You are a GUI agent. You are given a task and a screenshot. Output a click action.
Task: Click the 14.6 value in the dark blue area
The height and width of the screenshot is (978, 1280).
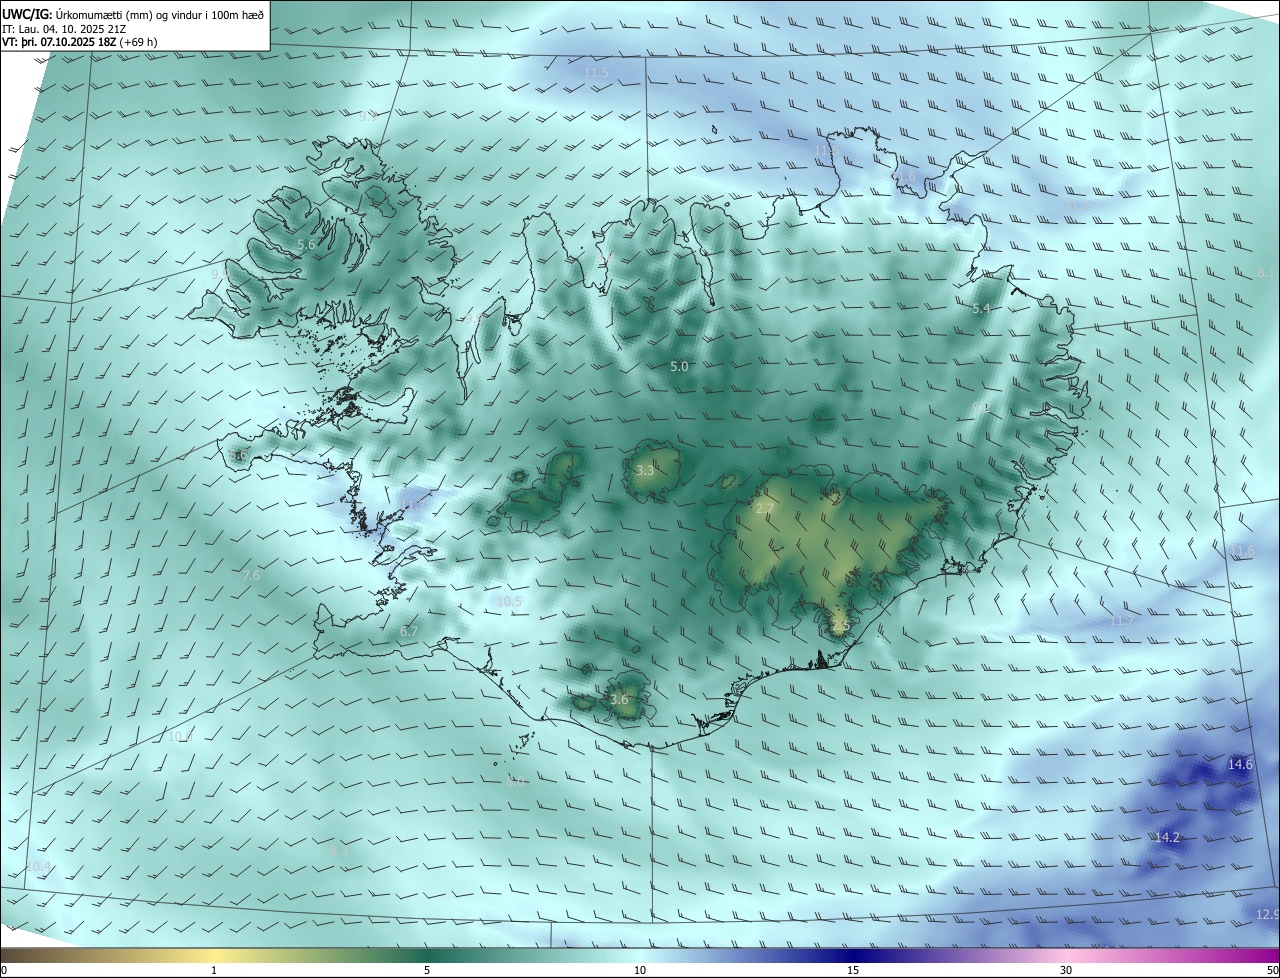click(x=1240, y=765)
